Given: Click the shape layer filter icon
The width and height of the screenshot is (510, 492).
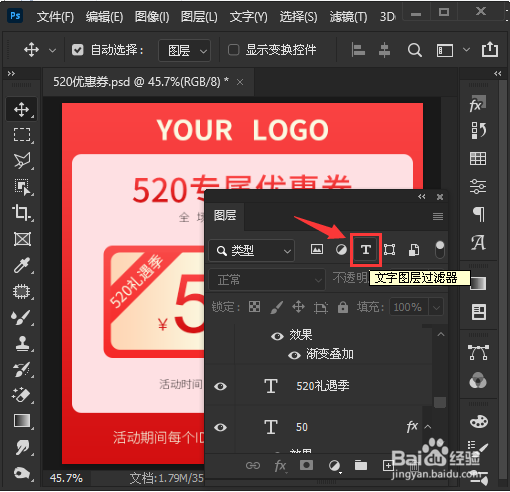Looking at the screenshot, I should click(389, 249).
